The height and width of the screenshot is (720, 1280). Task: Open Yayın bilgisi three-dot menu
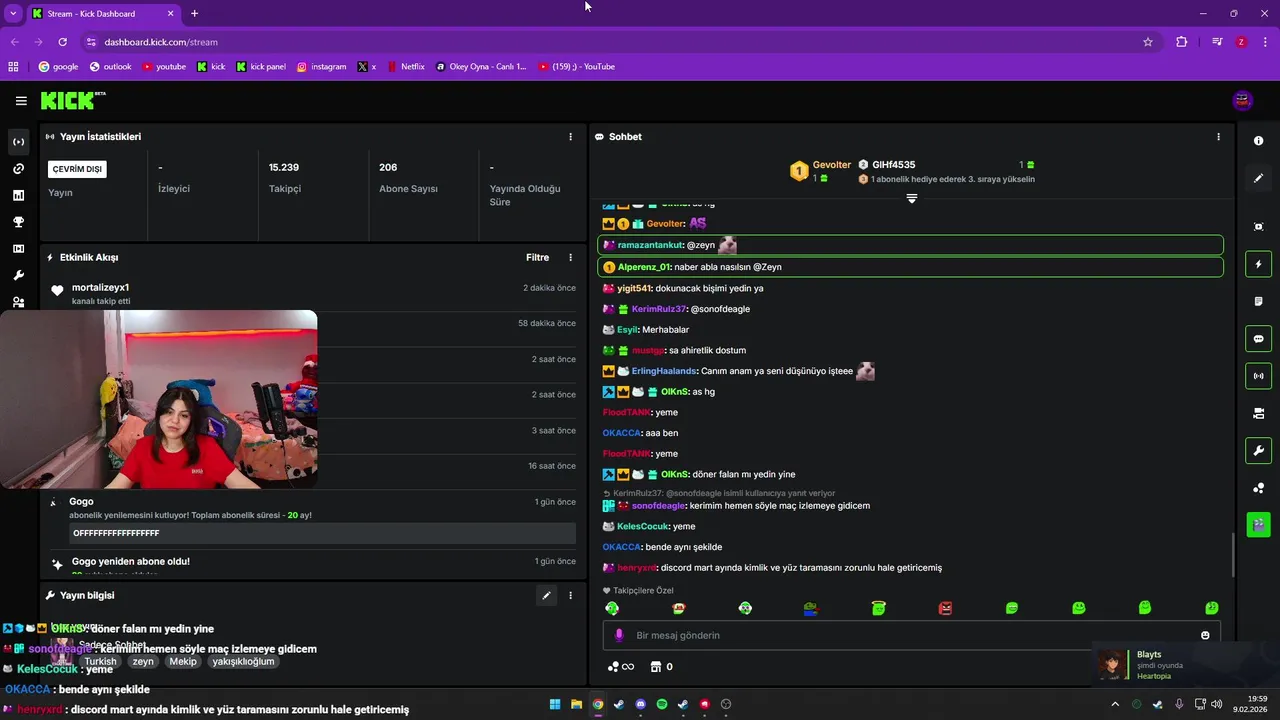click(x=571, y=595)
